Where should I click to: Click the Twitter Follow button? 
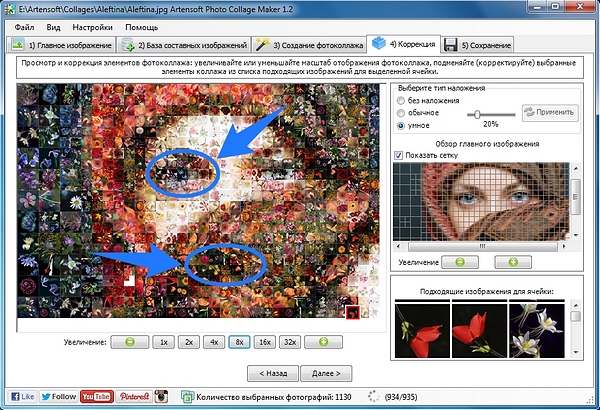pyautogui.click(x=59, y=397)
